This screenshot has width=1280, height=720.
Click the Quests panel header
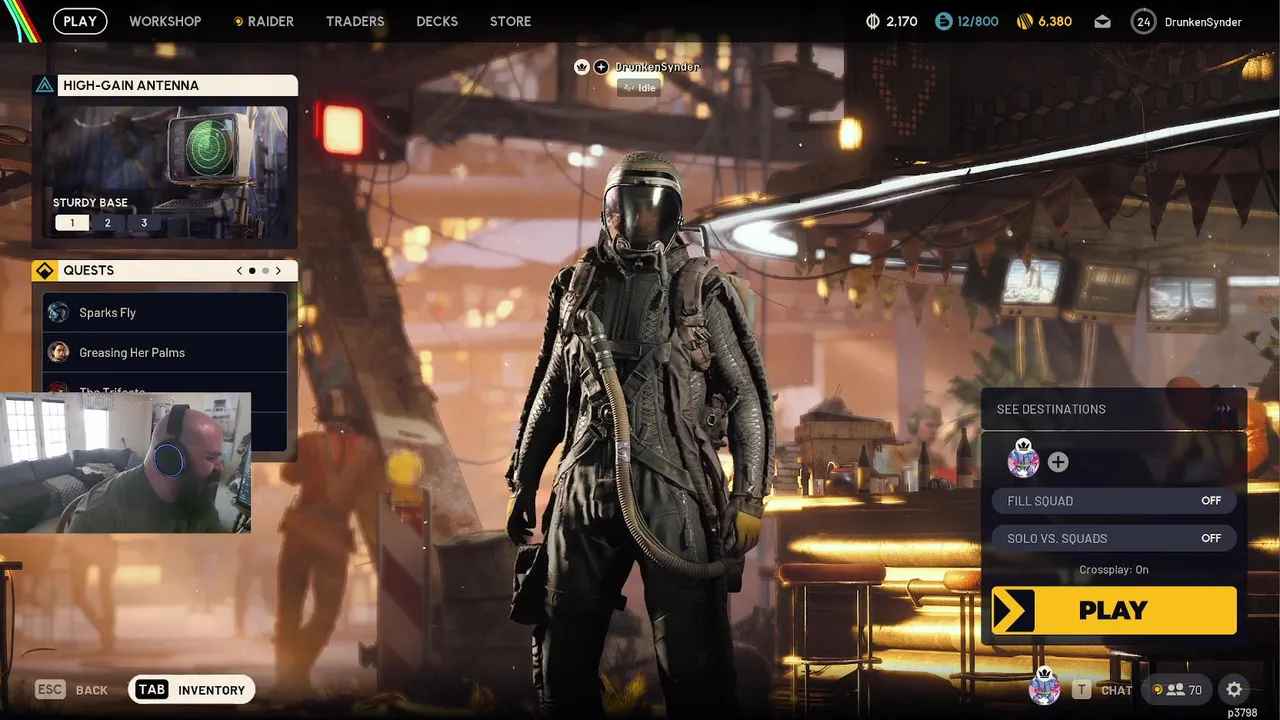(165, 270)
